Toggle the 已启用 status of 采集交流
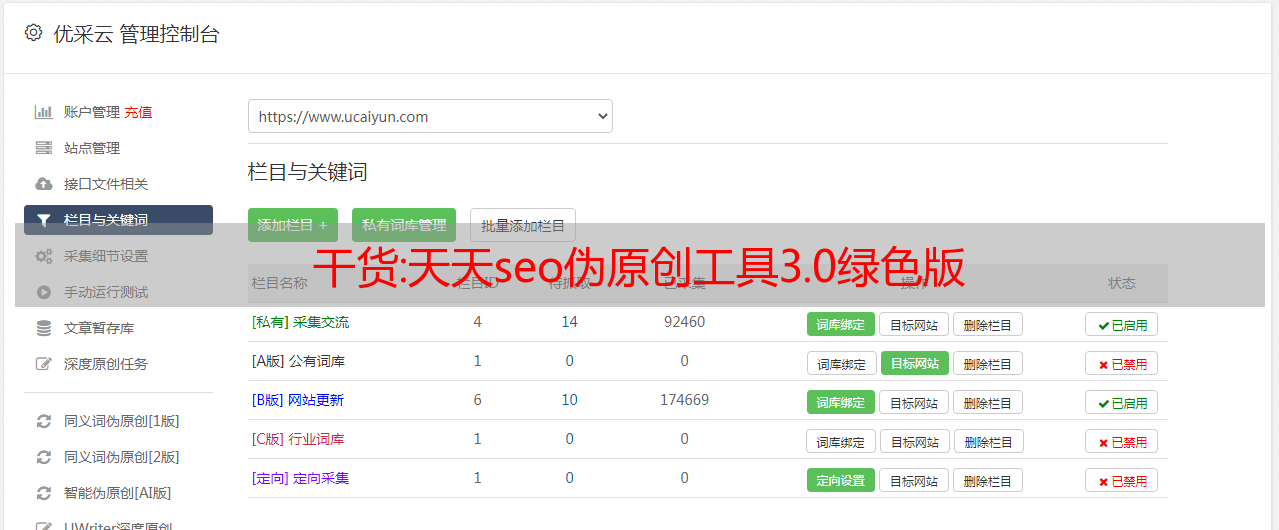1279x530 pixels. click(x=1122, y=324)
